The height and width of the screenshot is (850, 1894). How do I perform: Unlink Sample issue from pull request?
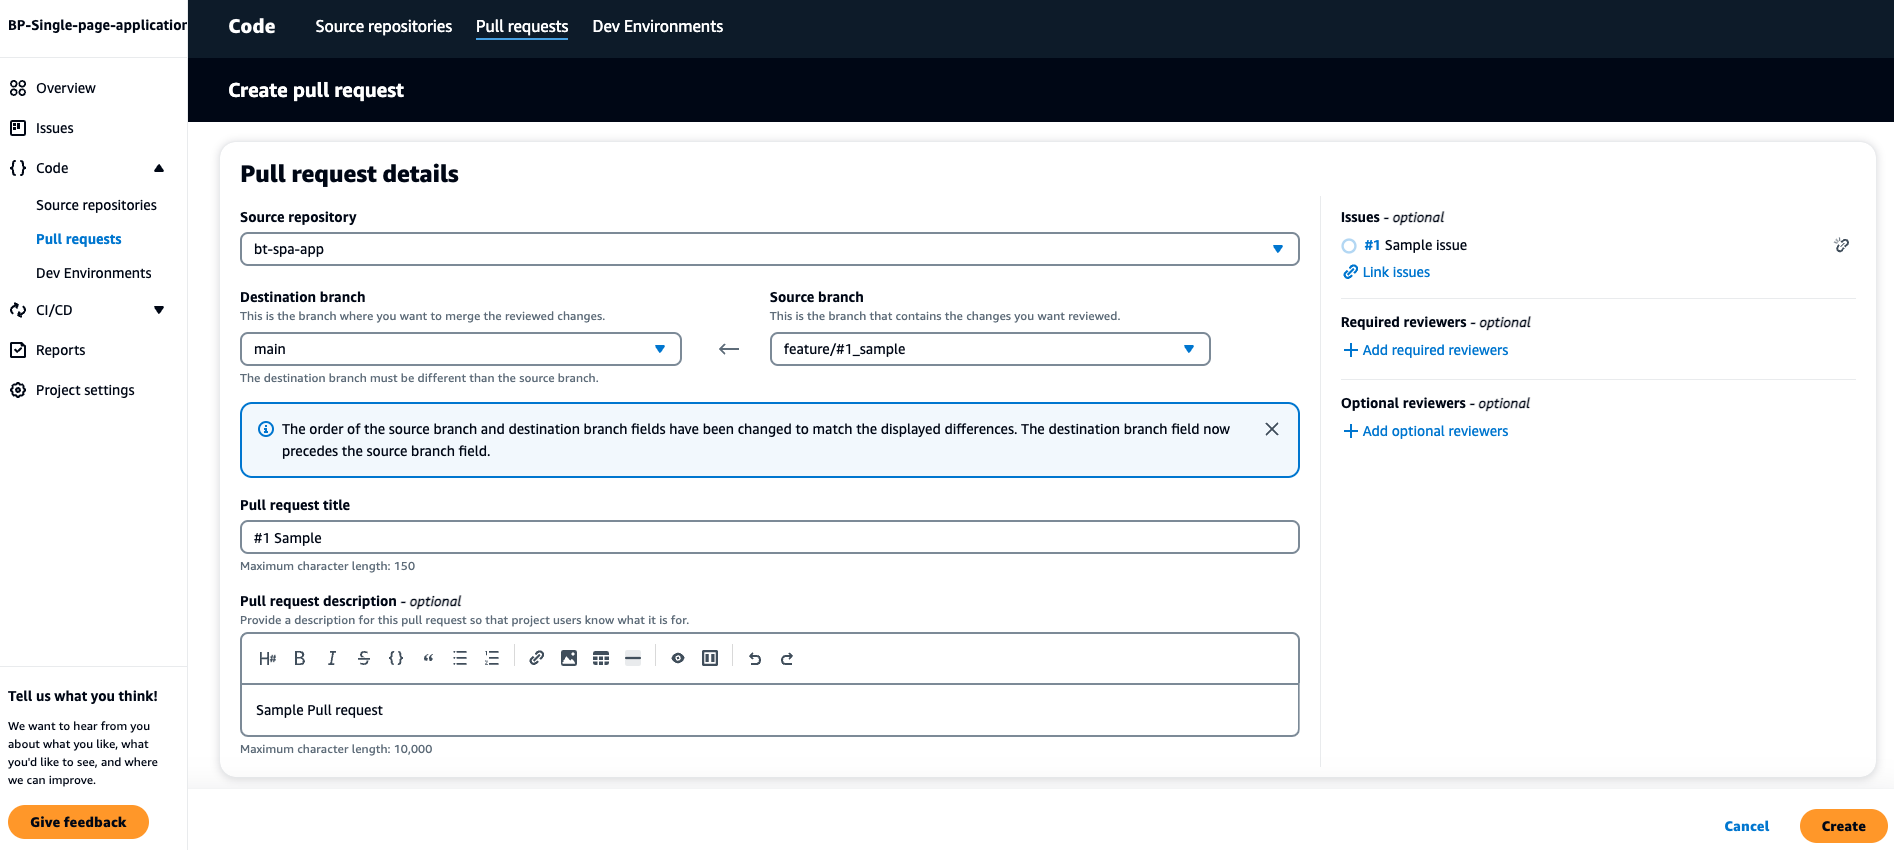[x=1841, y=245]
